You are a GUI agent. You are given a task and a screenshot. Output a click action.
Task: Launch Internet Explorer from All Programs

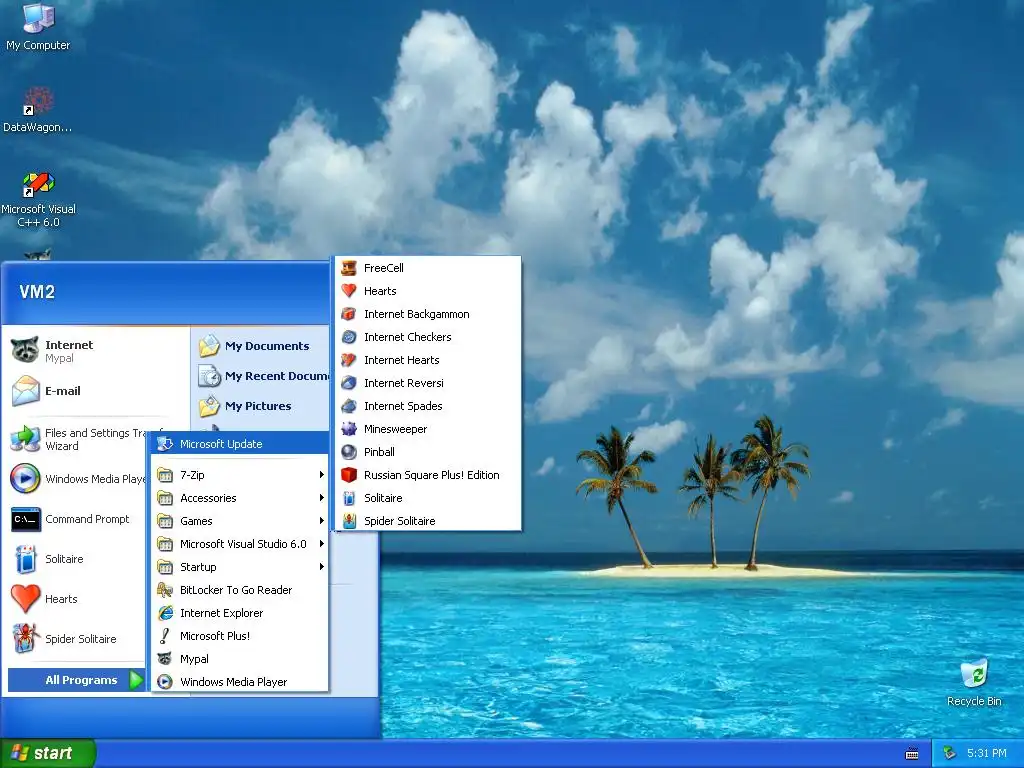click(x=240, y=613)
